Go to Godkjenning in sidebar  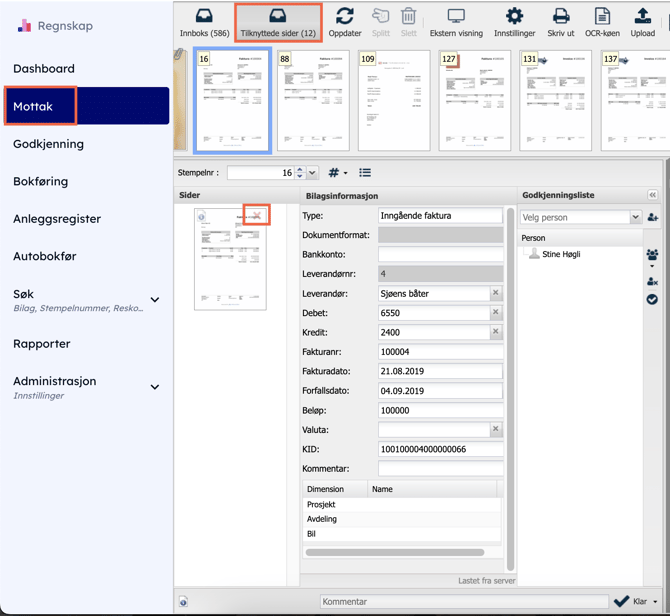48,144
